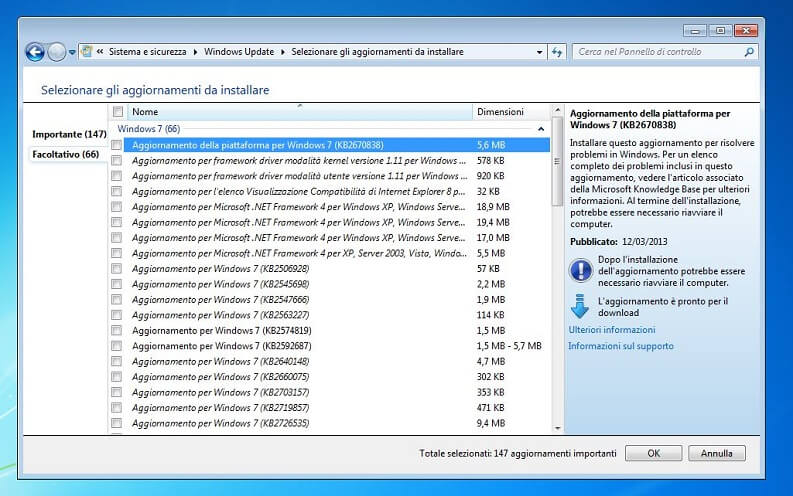This screenshot has height=496, width=793.
Task: Click the scrollbar up arrow
Action: point(557,110)
